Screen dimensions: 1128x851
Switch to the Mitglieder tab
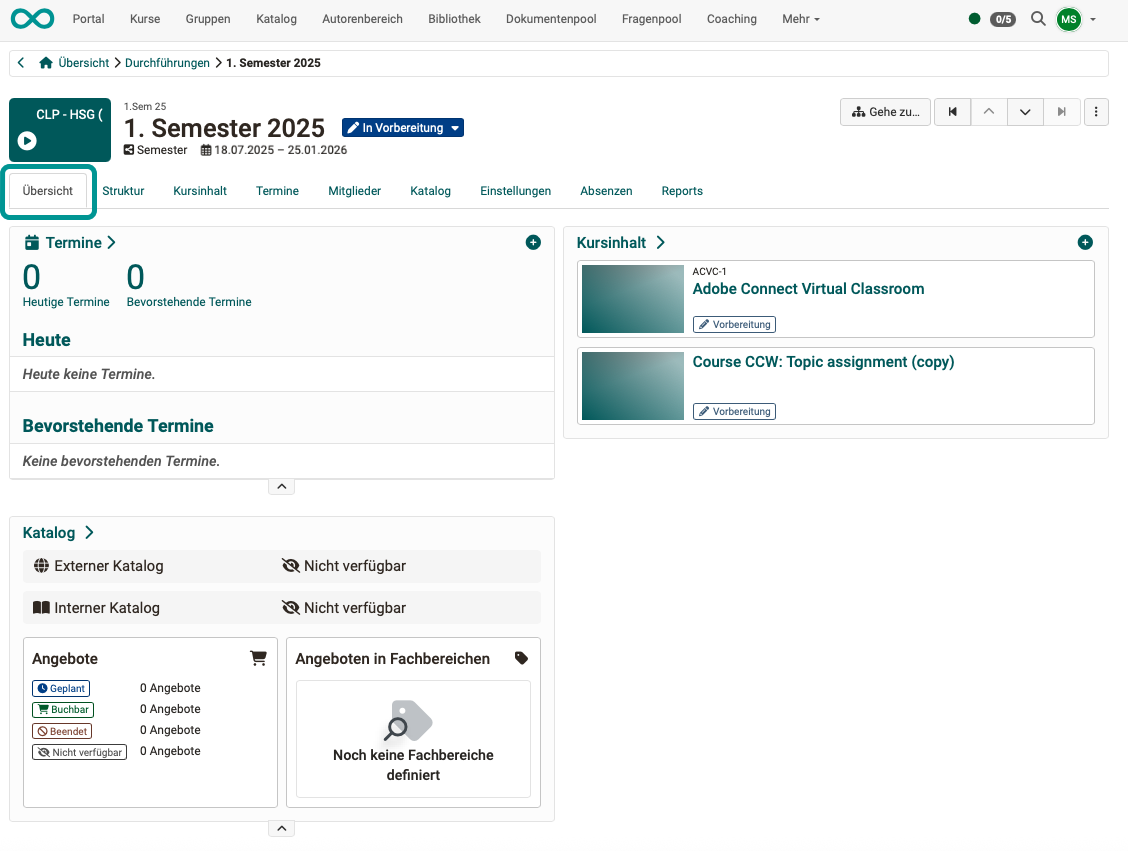(354, 190)
